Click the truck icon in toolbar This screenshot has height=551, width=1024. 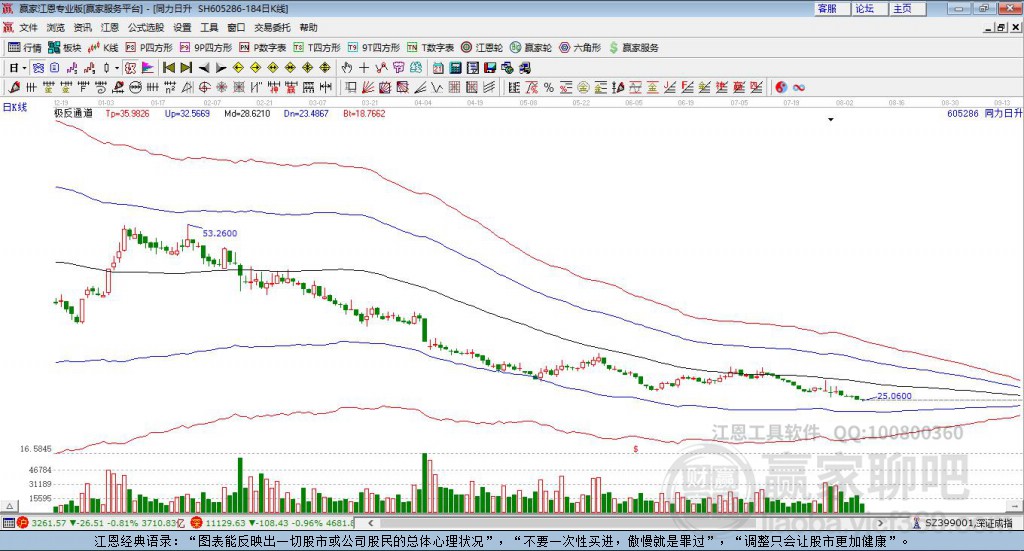click(x=524, y=68)
